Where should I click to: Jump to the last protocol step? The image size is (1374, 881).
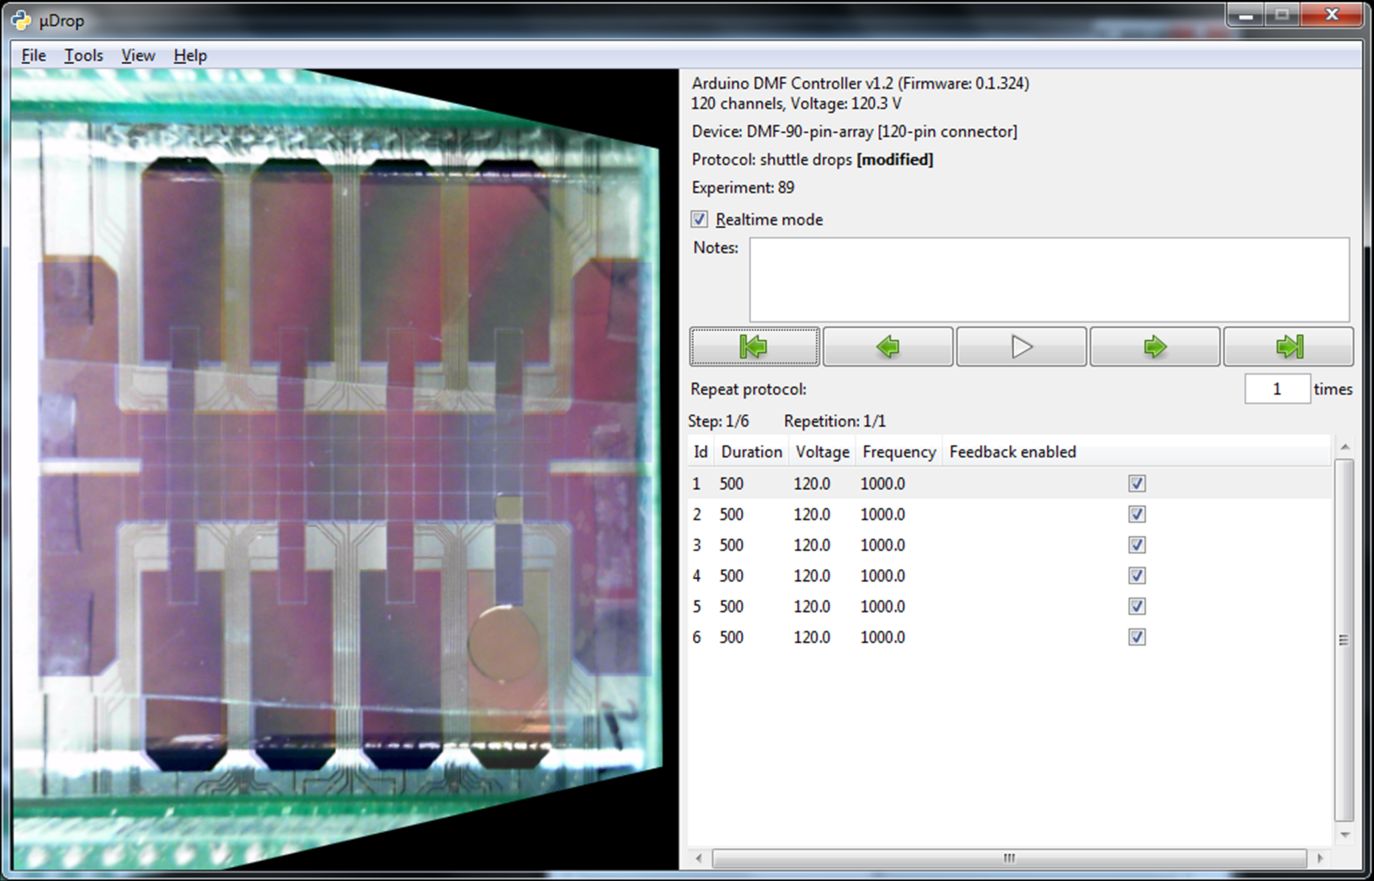(1288, 347)
